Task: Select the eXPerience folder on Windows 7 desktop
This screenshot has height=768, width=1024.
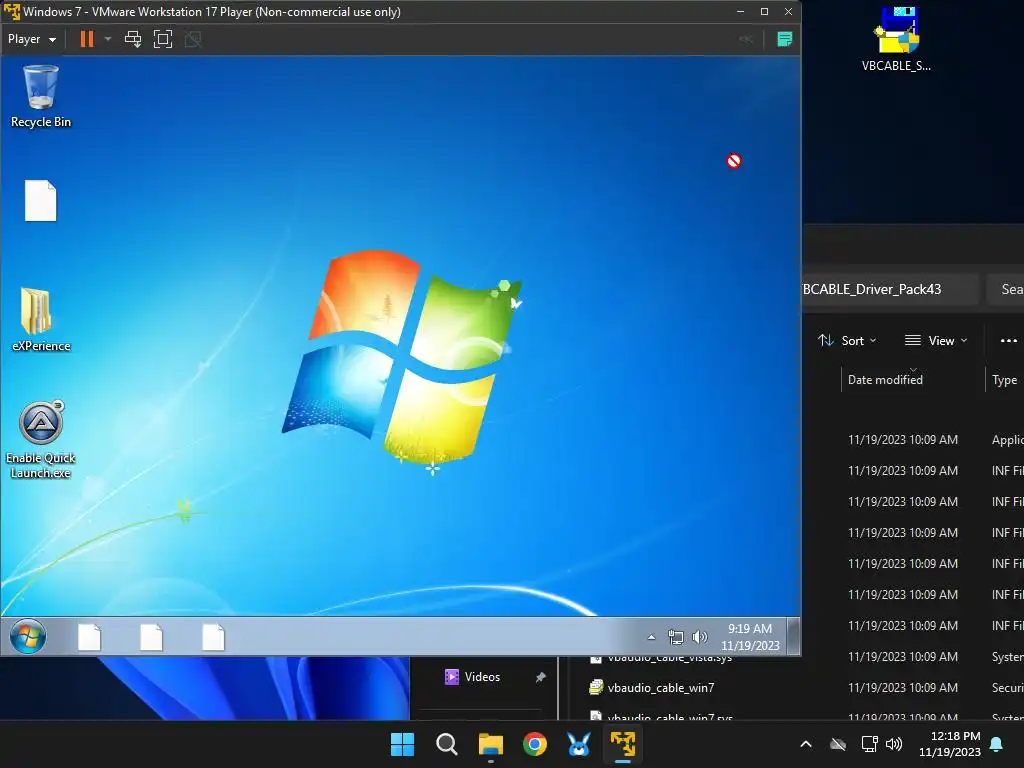Action: tap(40, 320)
